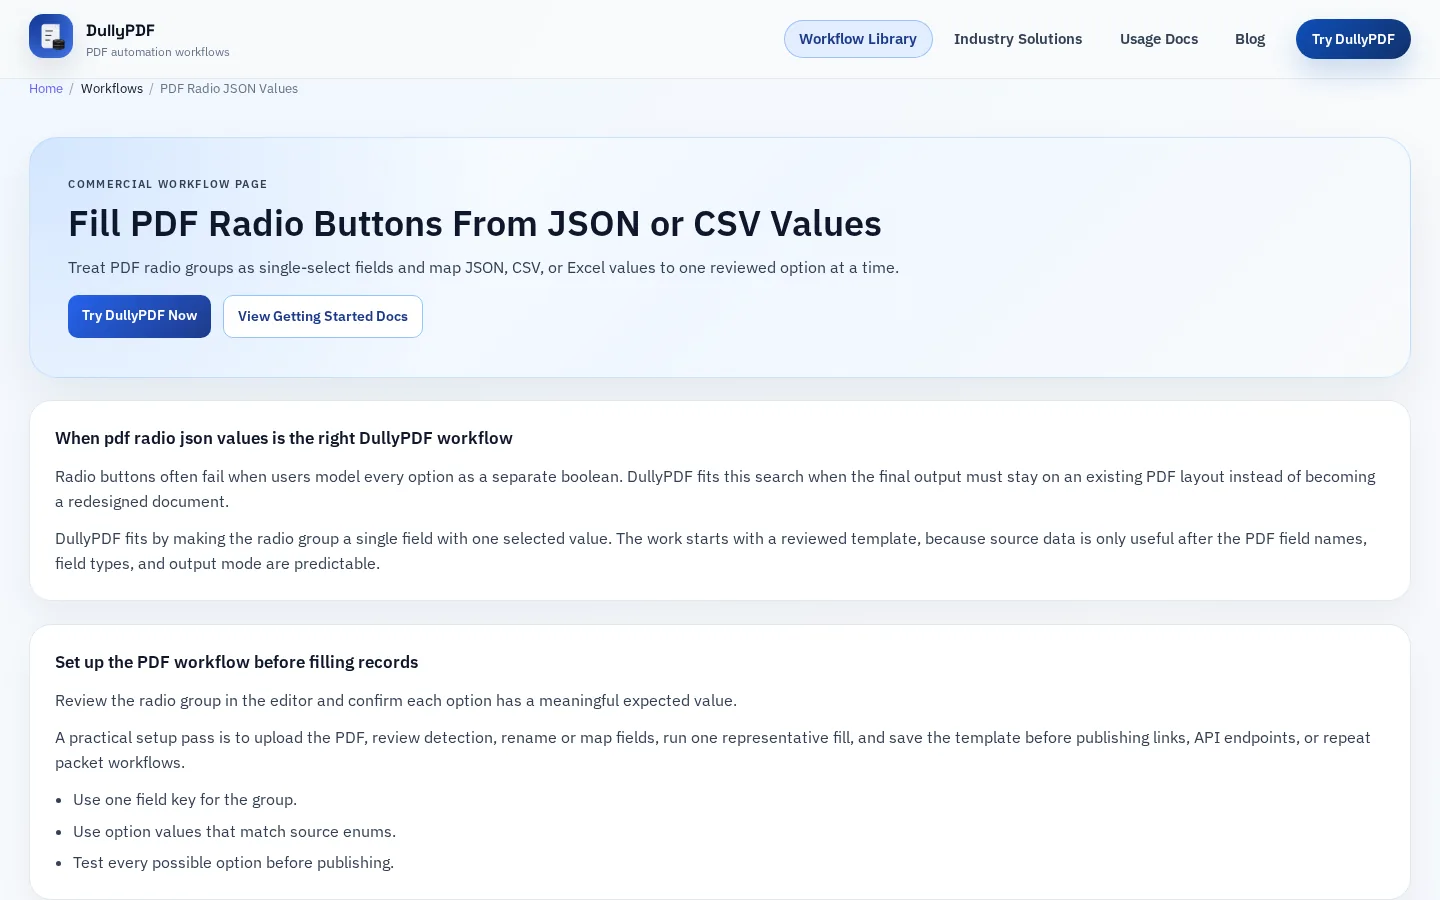1440x900 pixels.
Task: Click the 'Use option values' bullet item
Action: (234, 832)
